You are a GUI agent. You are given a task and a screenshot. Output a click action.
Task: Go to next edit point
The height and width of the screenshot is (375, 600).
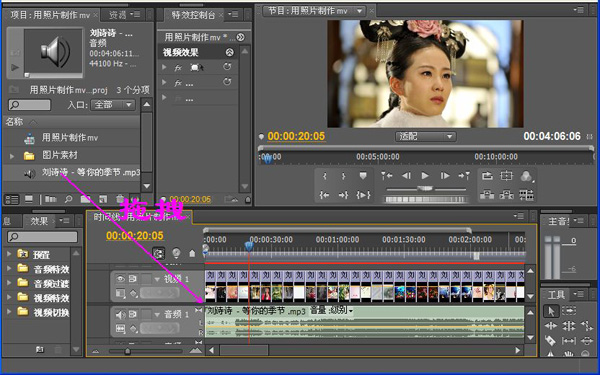click(464, 176)
